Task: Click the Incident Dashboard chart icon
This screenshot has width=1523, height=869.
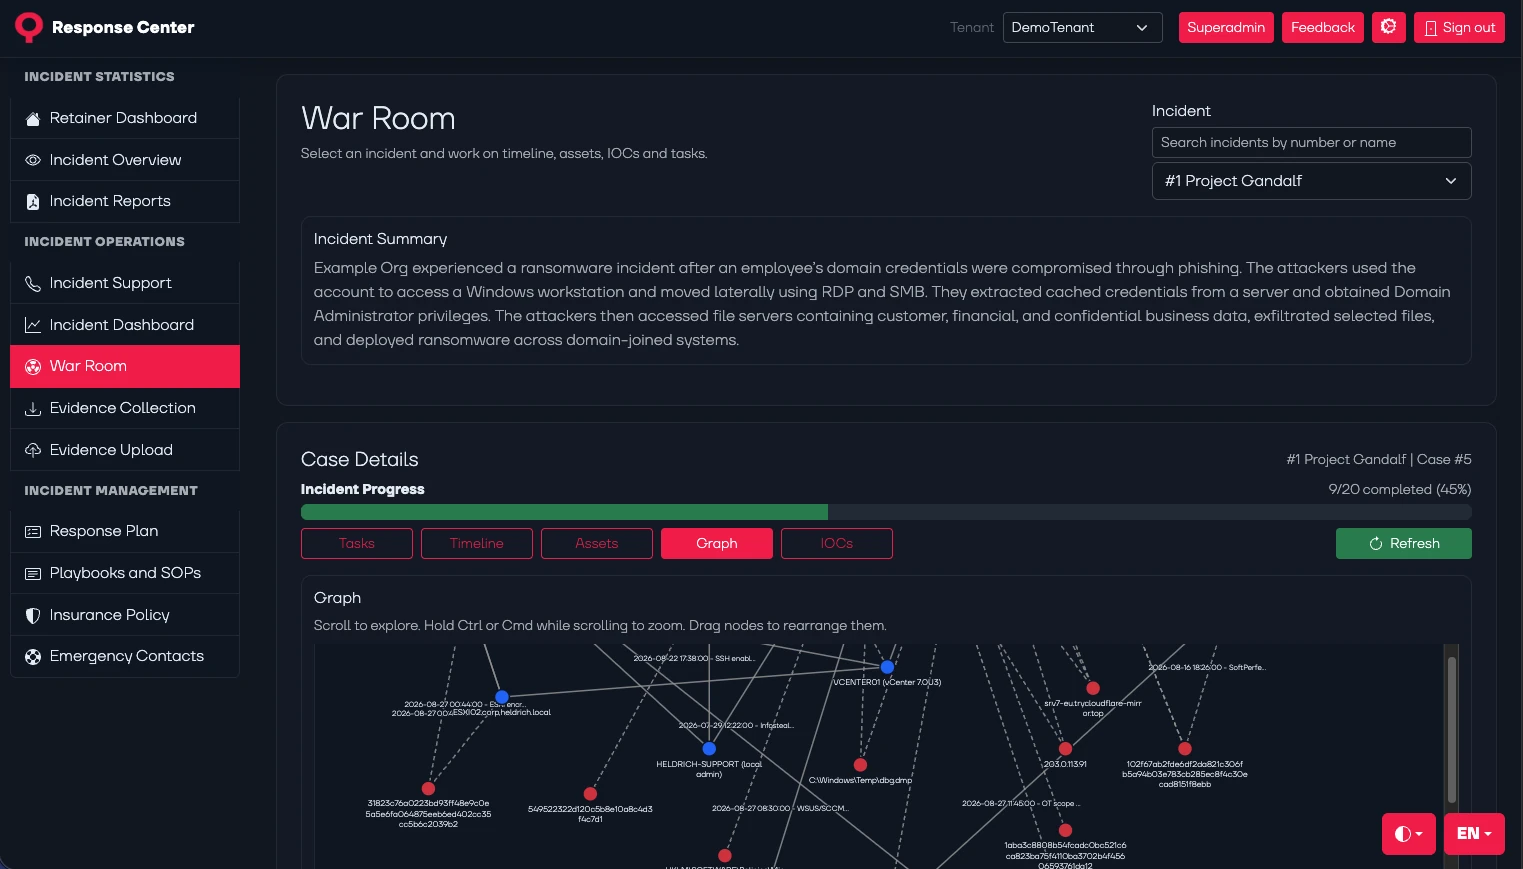Action: pyautogui.click(x=33, y=325)
